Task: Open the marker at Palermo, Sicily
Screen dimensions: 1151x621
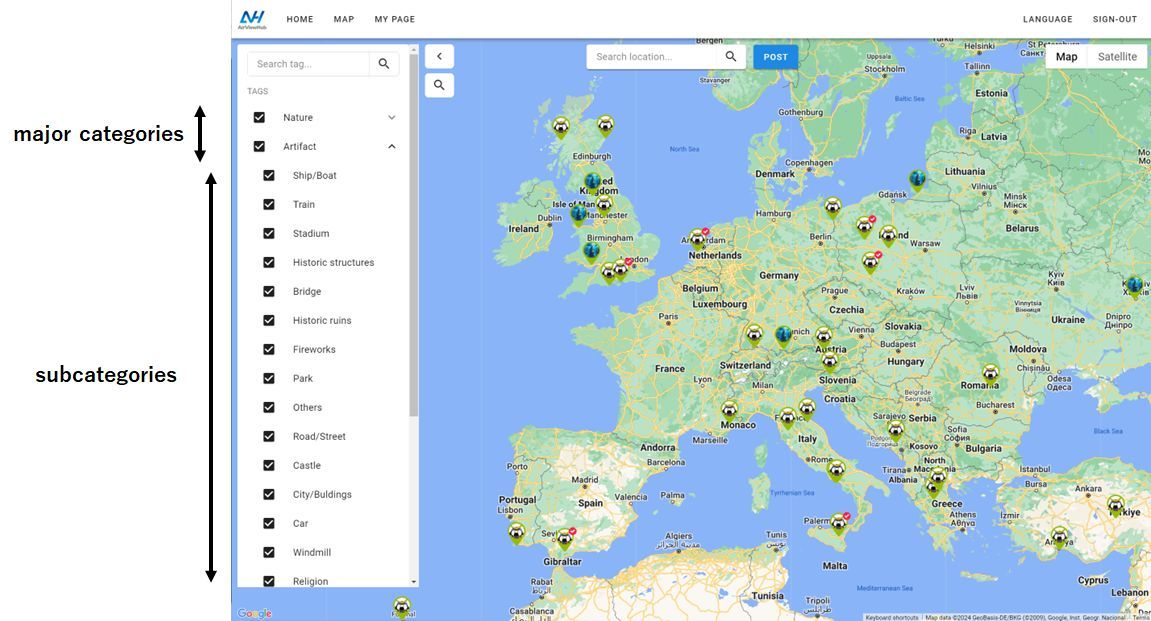Action: [x=838, y=522]
